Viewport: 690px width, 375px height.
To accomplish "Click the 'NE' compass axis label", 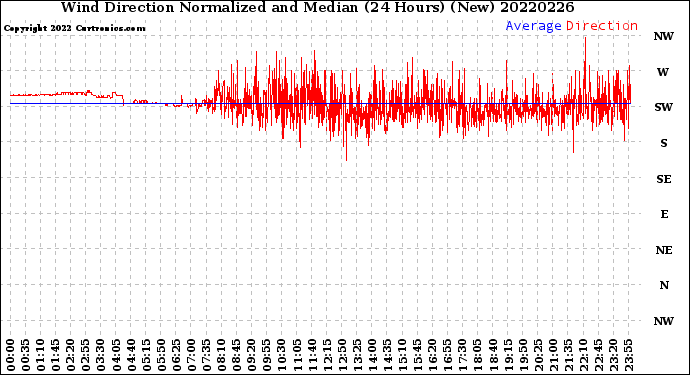I will coord(664,250).
